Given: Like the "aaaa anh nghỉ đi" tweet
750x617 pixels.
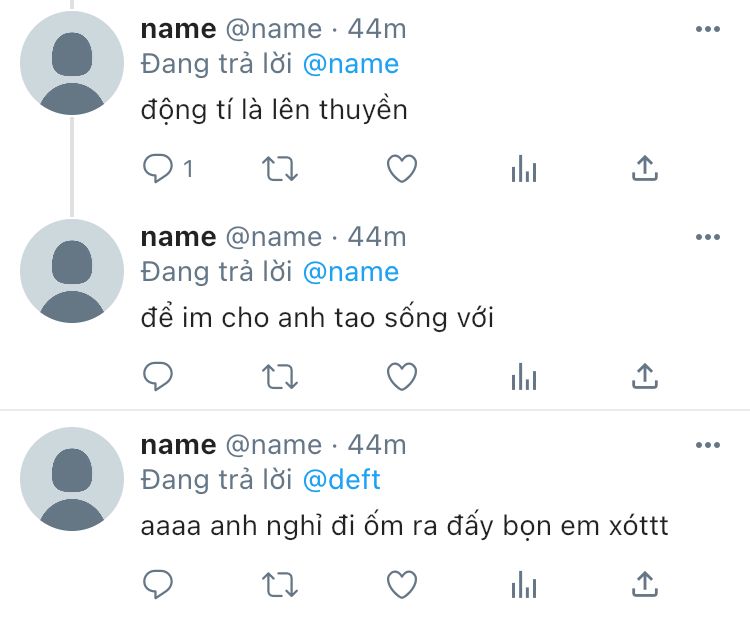Looking at the screenshot, I should click(x=401, y=583).
